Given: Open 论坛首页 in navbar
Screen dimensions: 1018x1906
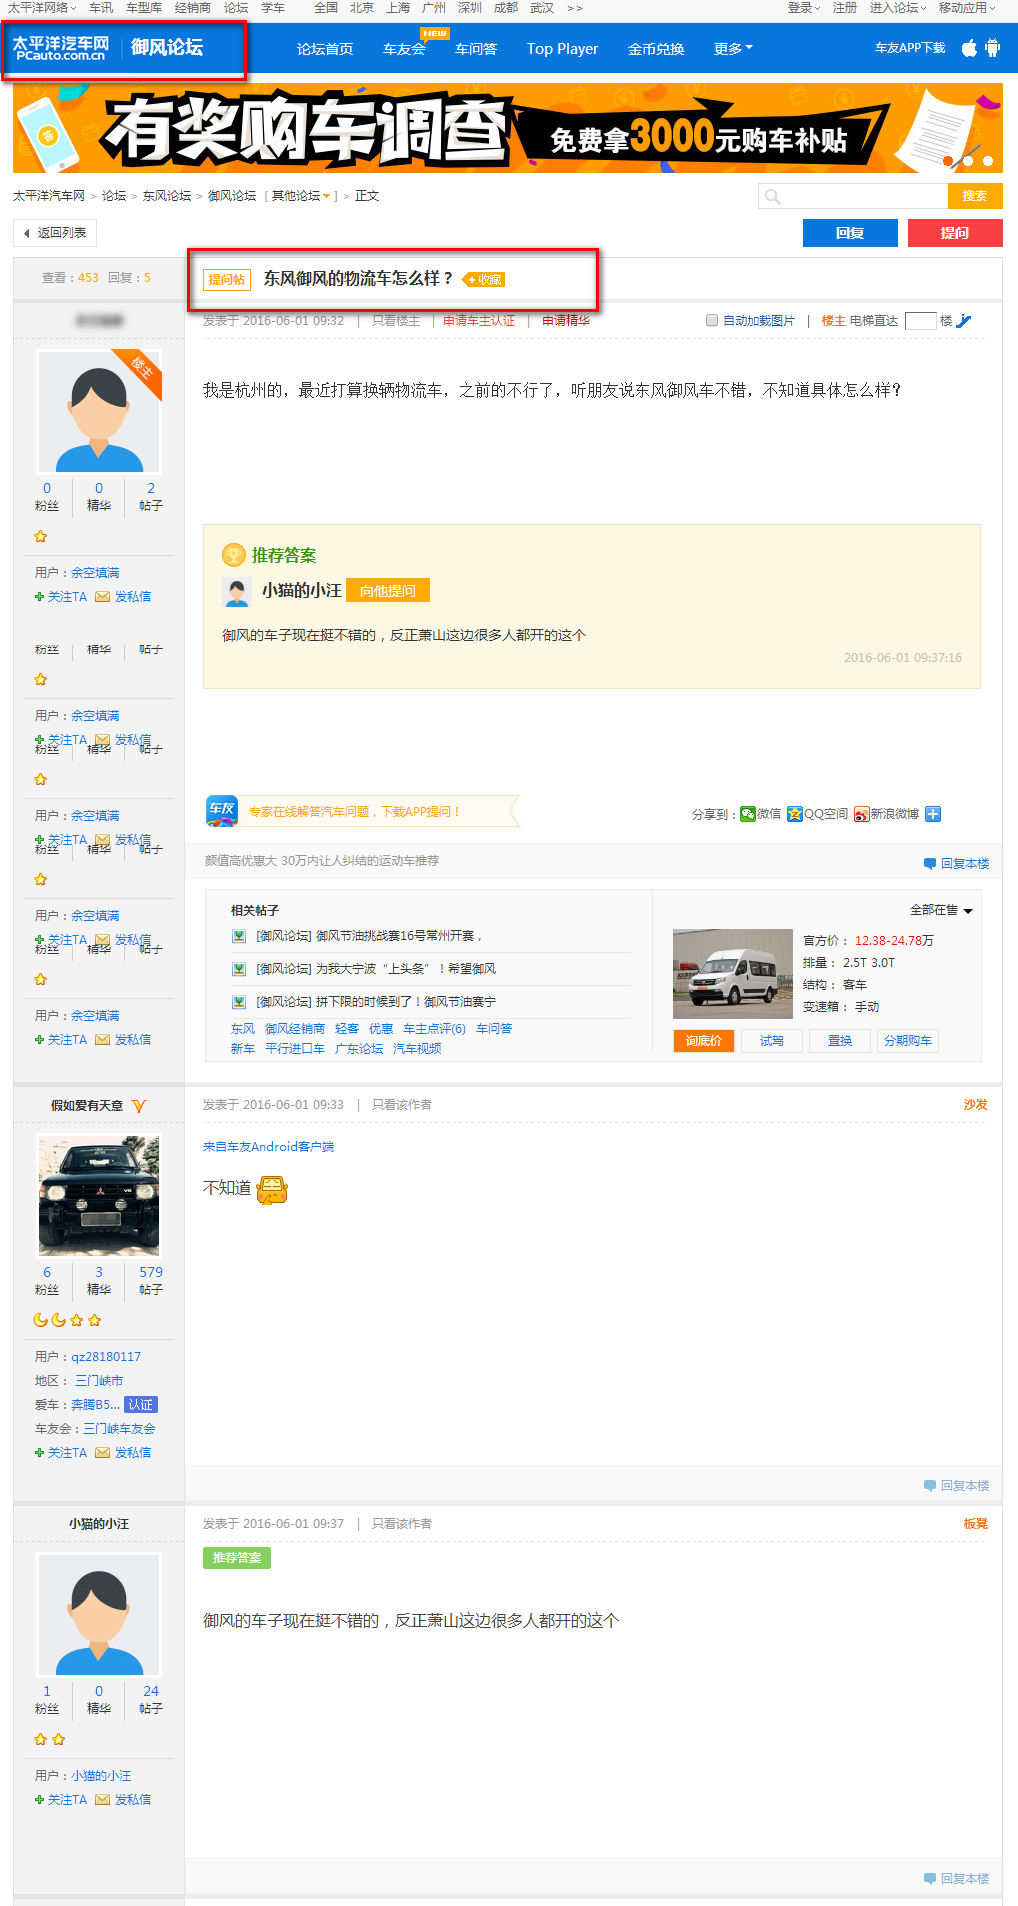Looking at the screenshot, I should 325,49.
